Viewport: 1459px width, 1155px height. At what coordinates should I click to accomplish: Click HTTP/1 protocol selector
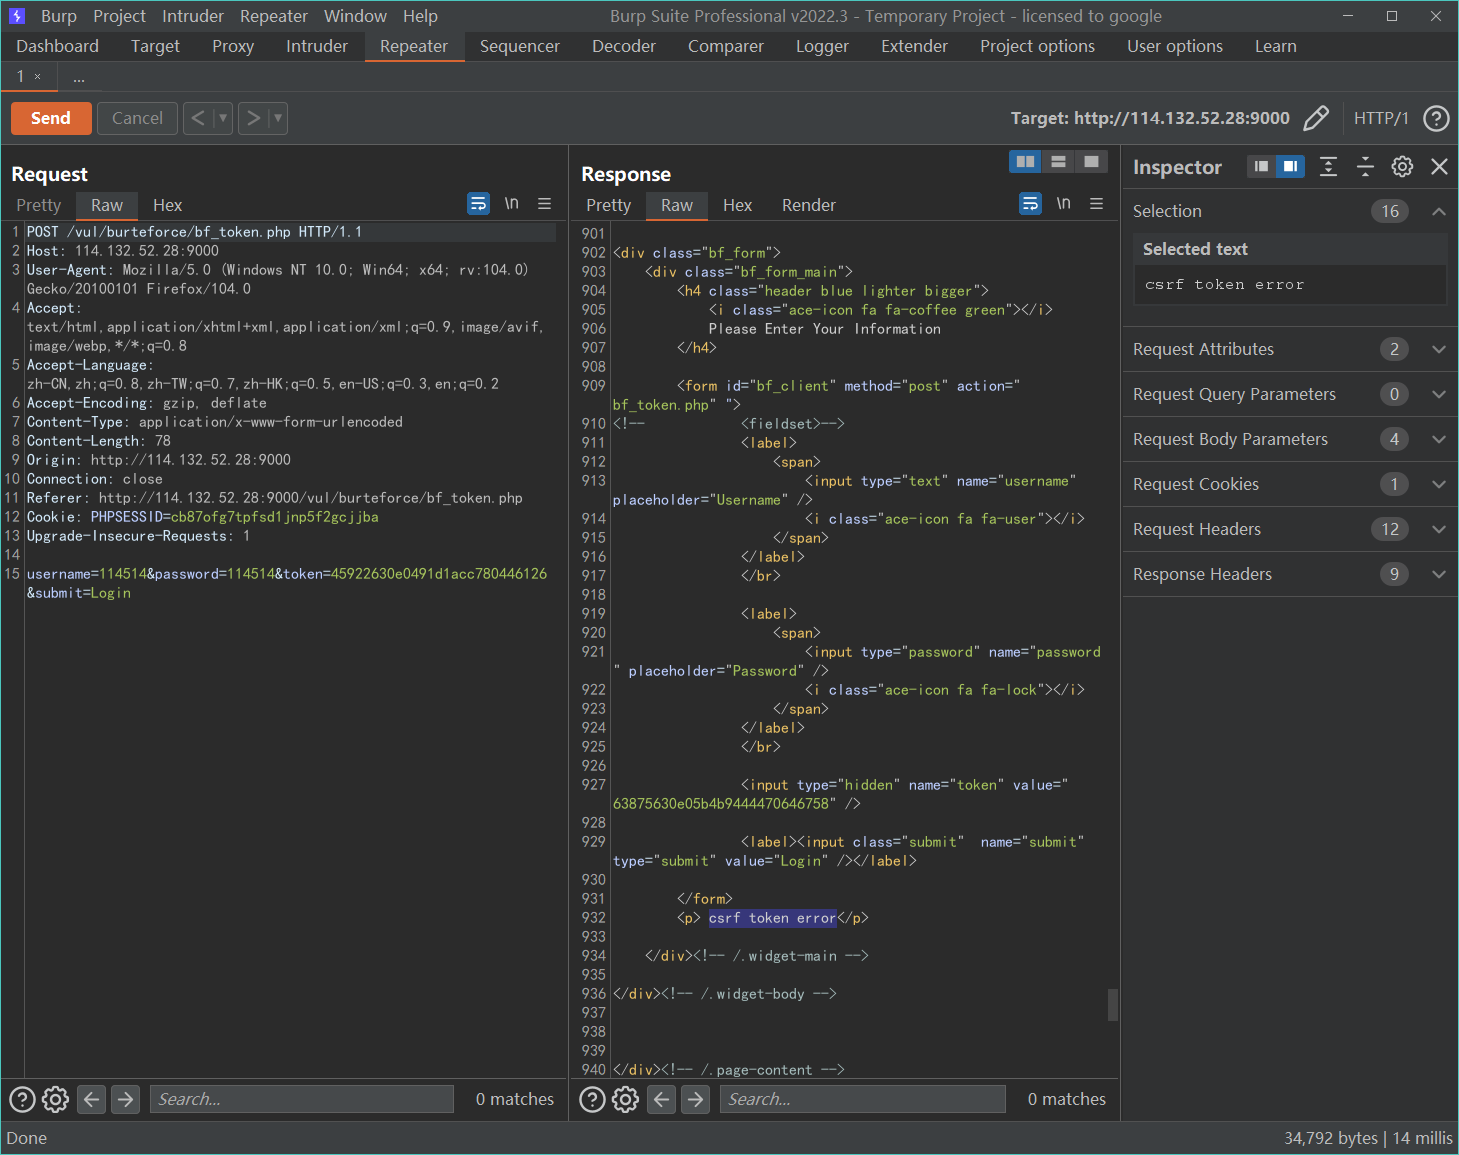(1381, 118)
